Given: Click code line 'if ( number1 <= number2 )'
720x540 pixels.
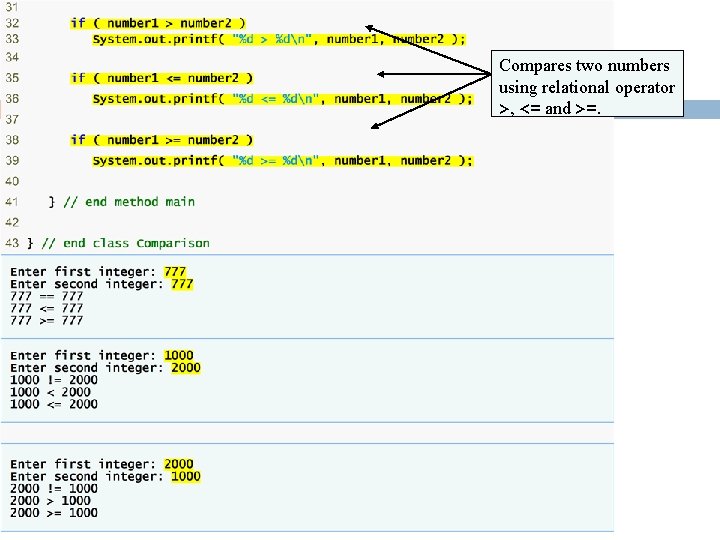Looking at the screenshot, I should point(162,78).
